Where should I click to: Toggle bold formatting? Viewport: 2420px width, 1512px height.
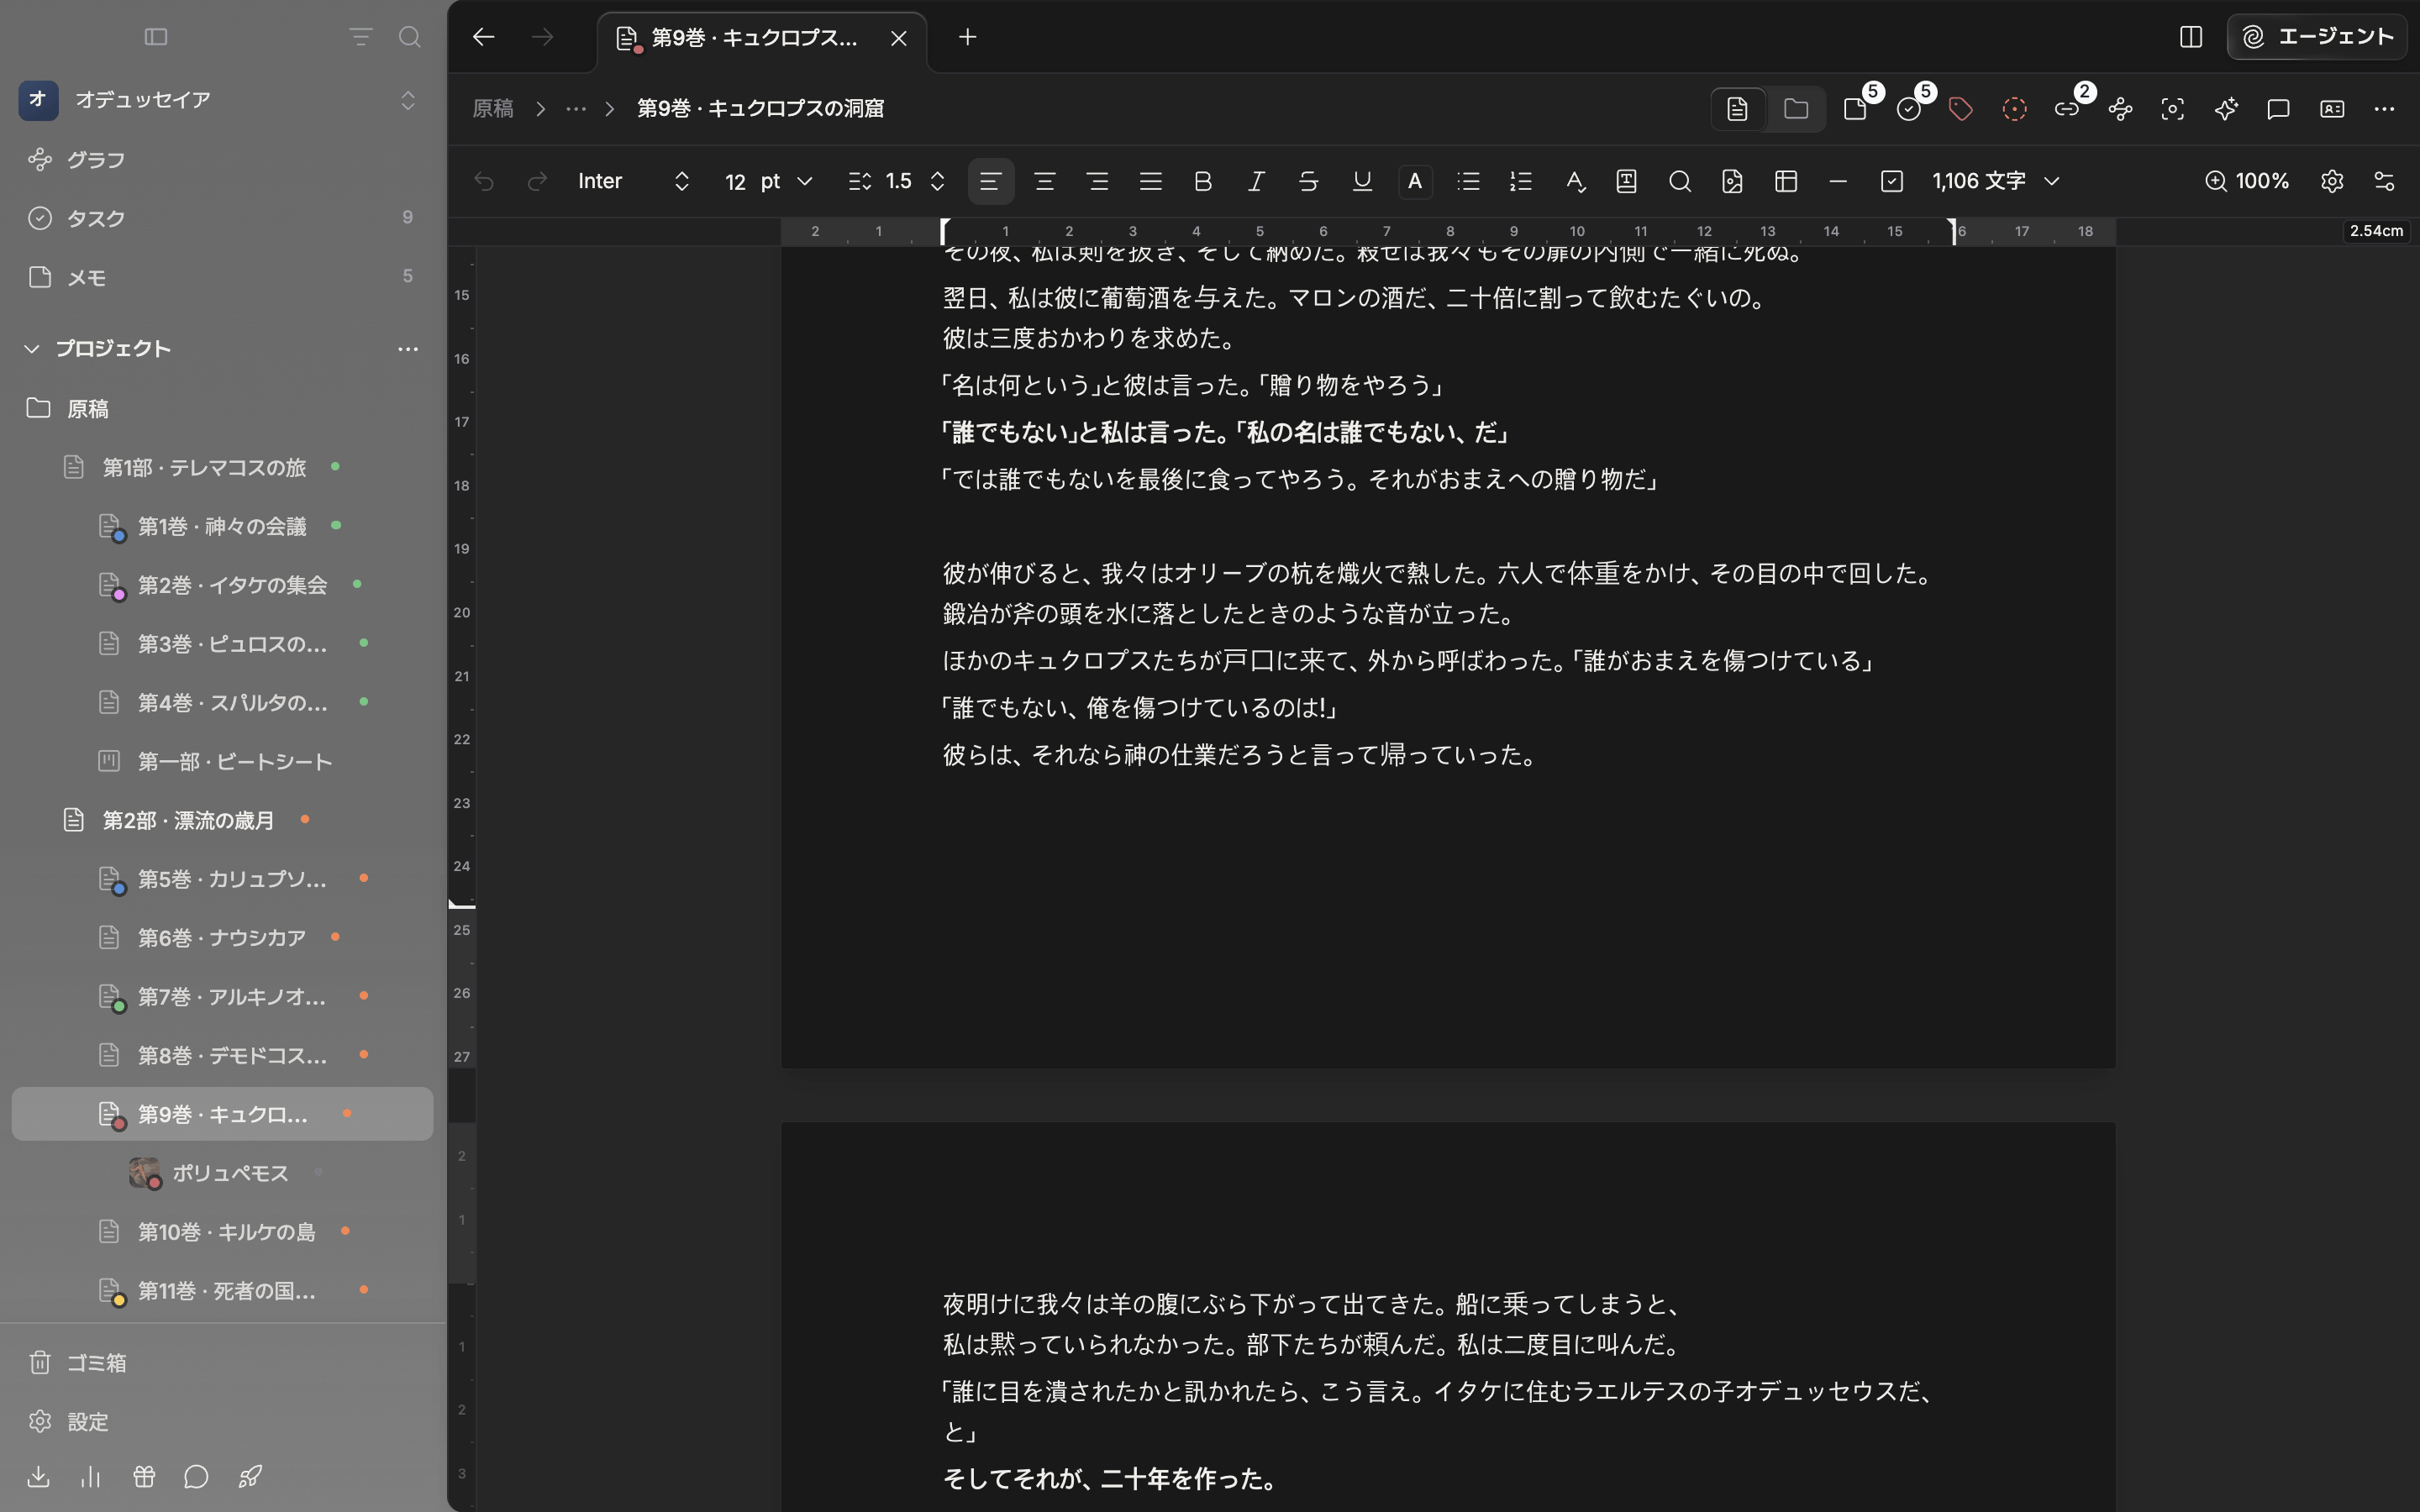pos(1203,181)
